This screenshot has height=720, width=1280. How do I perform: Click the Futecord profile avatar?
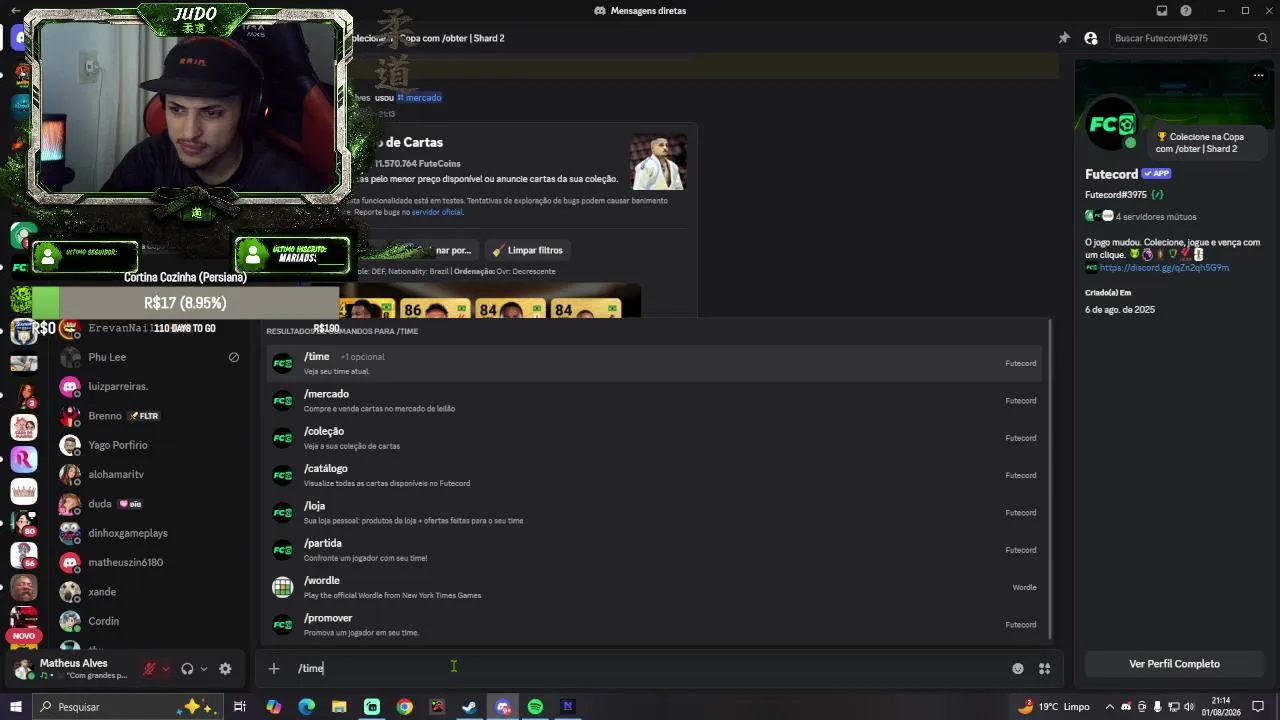point(1111,124)
